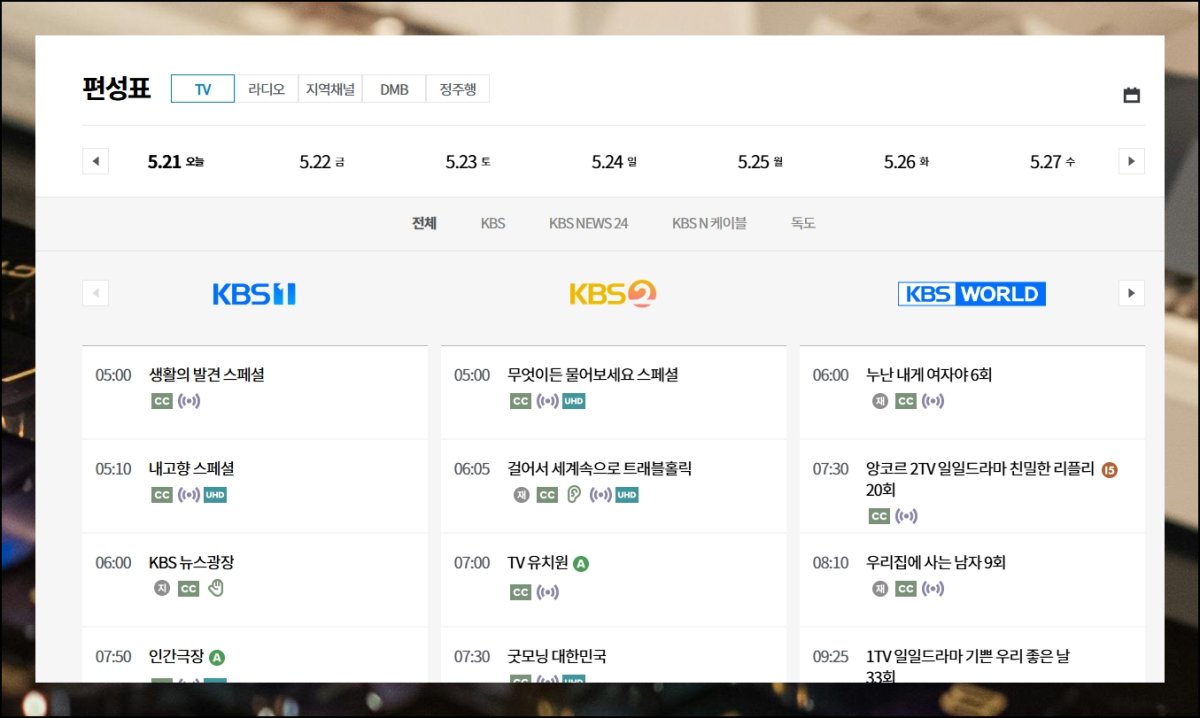Click 재 rerun badge under 누난 내게 여자야 6회
This screenshot has height=718, width=1200.
[x=879, y=401]
